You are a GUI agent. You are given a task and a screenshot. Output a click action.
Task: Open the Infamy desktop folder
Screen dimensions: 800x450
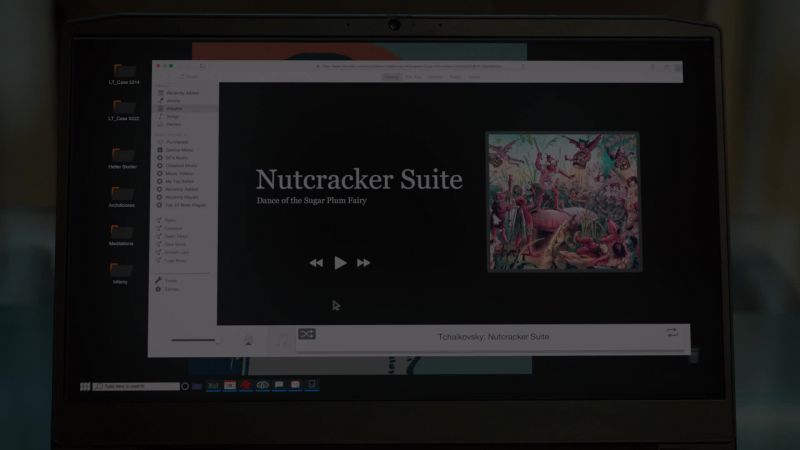120,273
